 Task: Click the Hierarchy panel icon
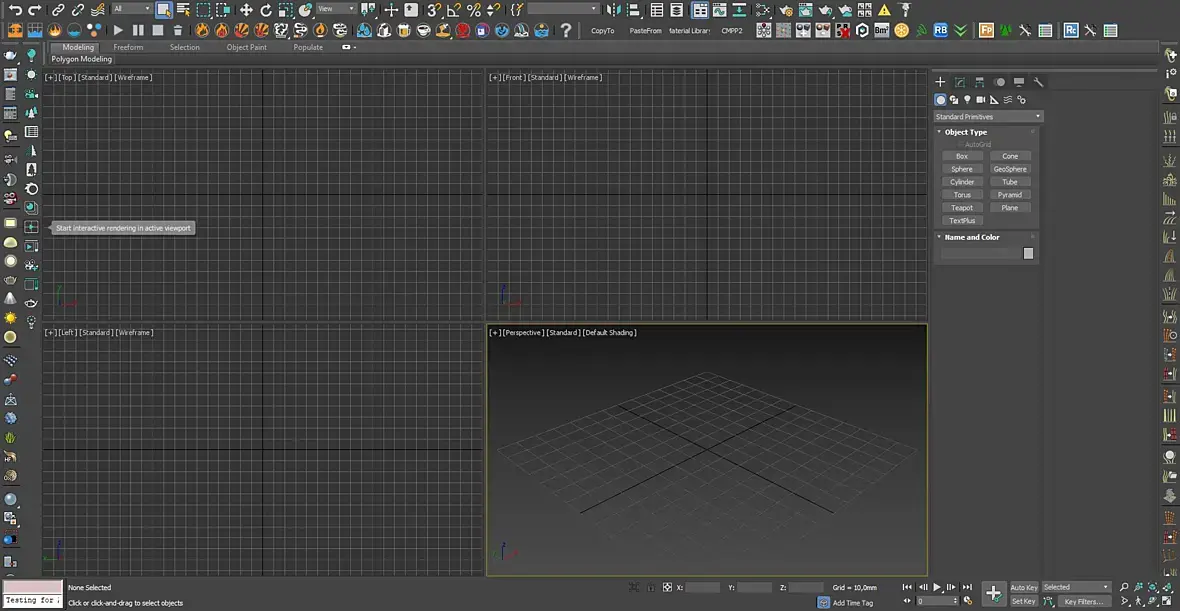point(979,82)
